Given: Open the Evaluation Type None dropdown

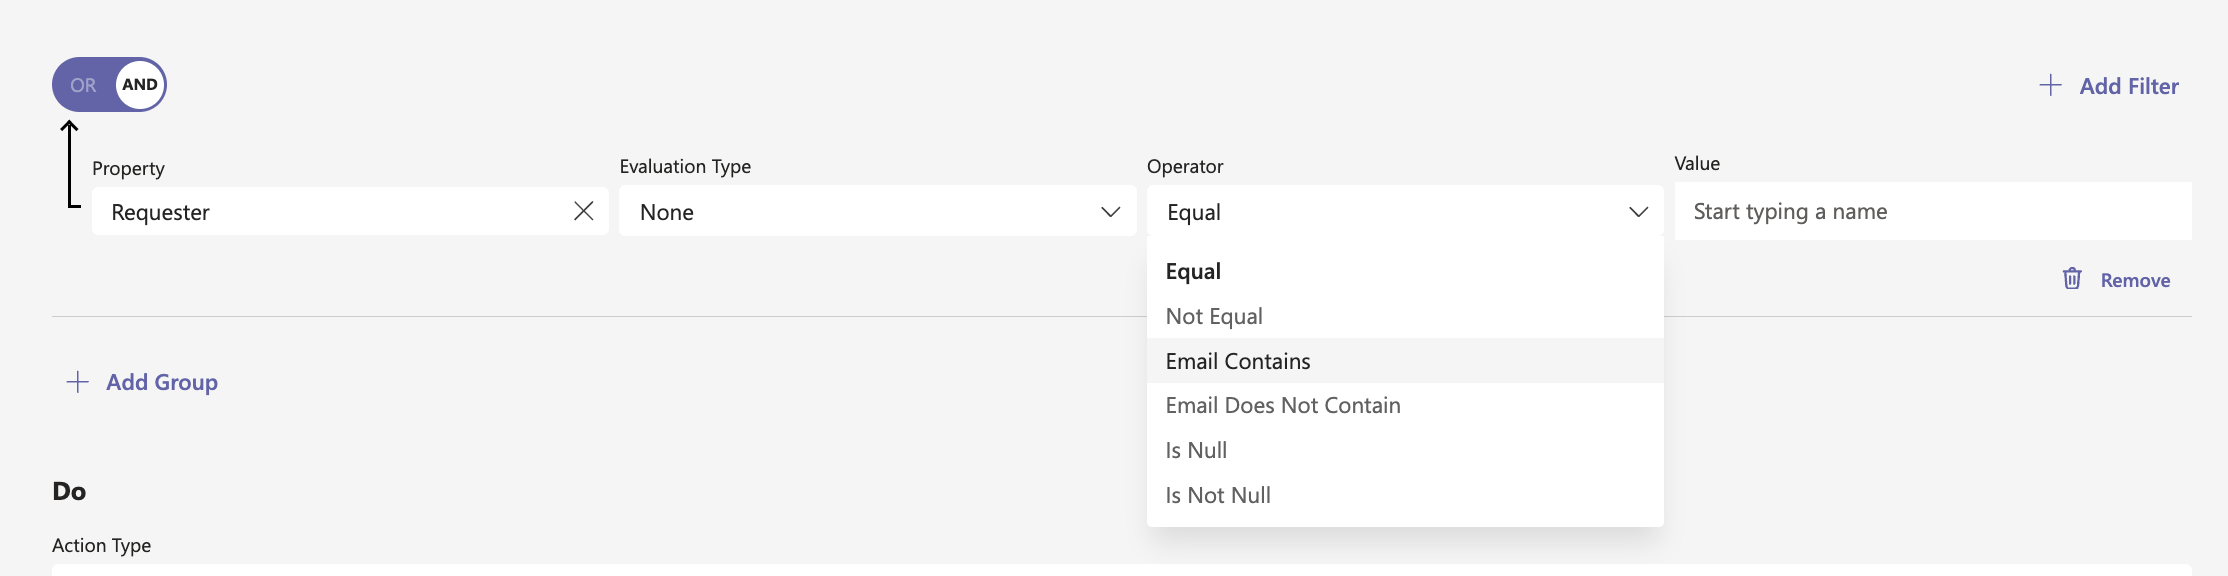Looking at the screenshot, I should 860,212.
